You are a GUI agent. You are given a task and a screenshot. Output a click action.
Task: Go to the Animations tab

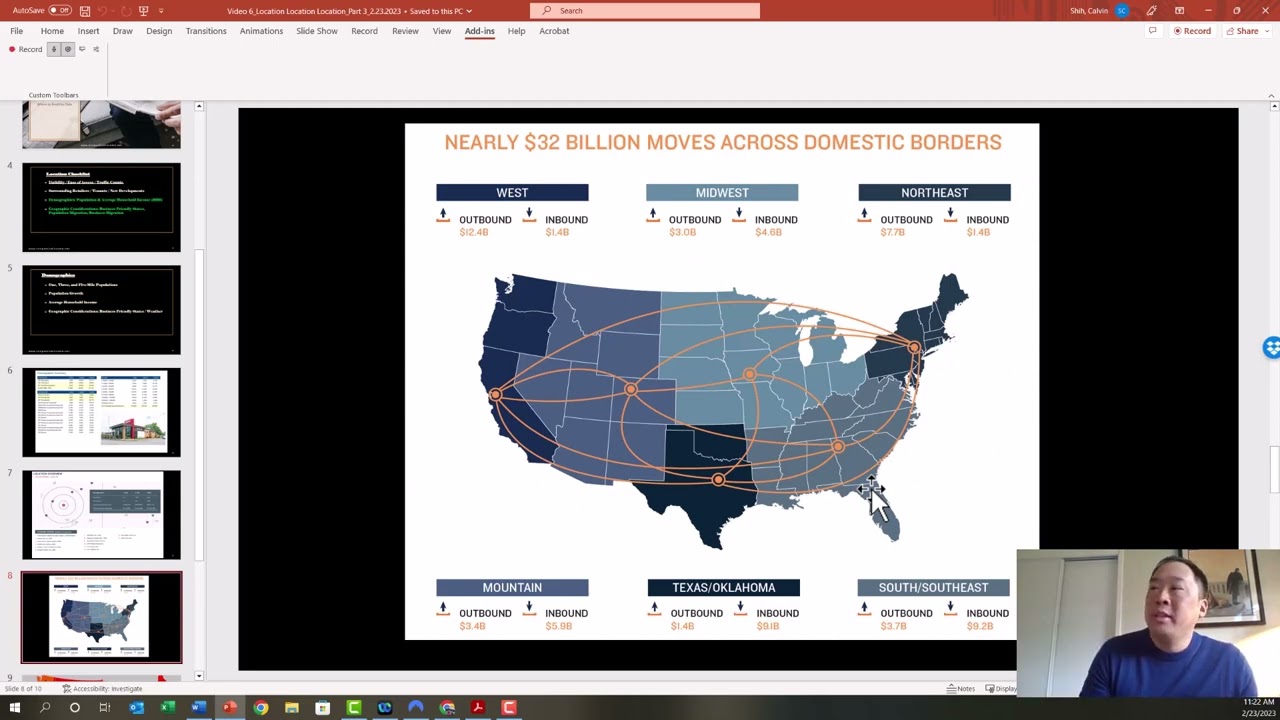tap(261, 31)
